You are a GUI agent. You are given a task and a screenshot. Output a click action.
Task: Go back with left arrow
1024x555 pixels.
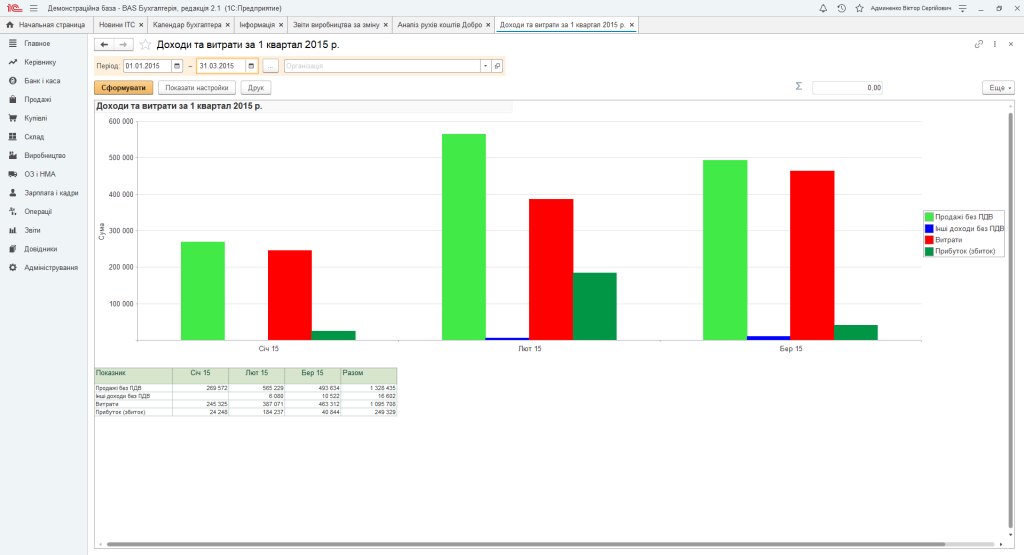[x=104, y=44]
